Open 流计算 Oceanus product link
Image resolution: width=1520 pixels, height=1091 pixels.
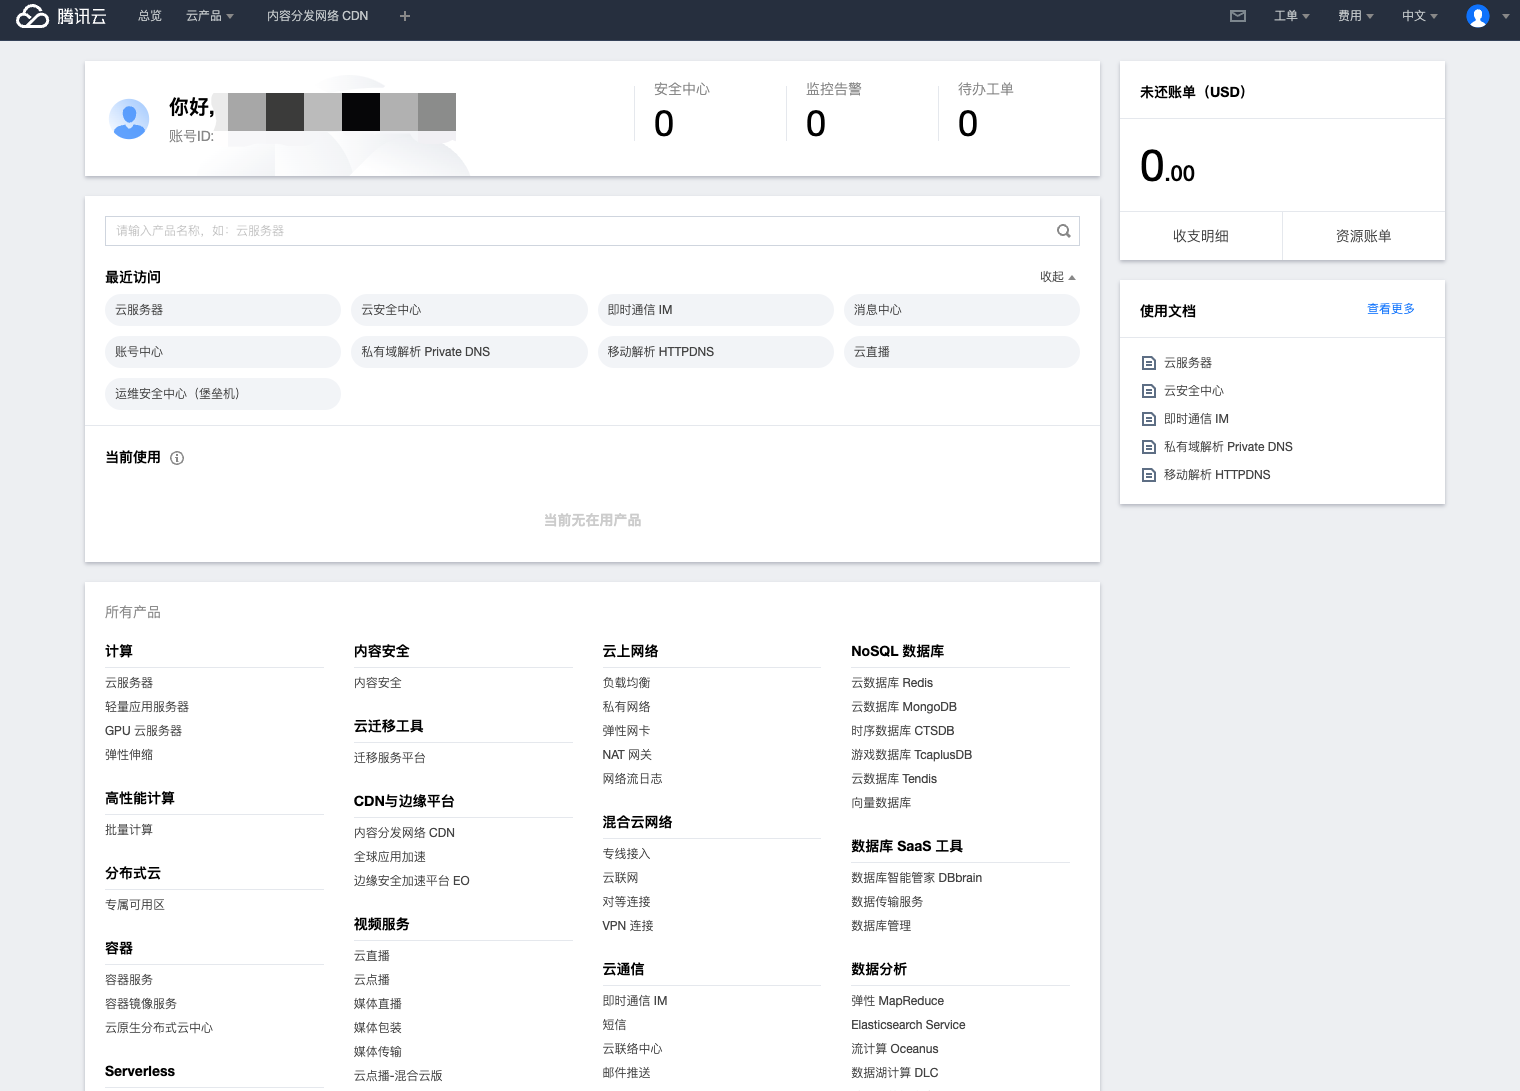click(895, 1049)
